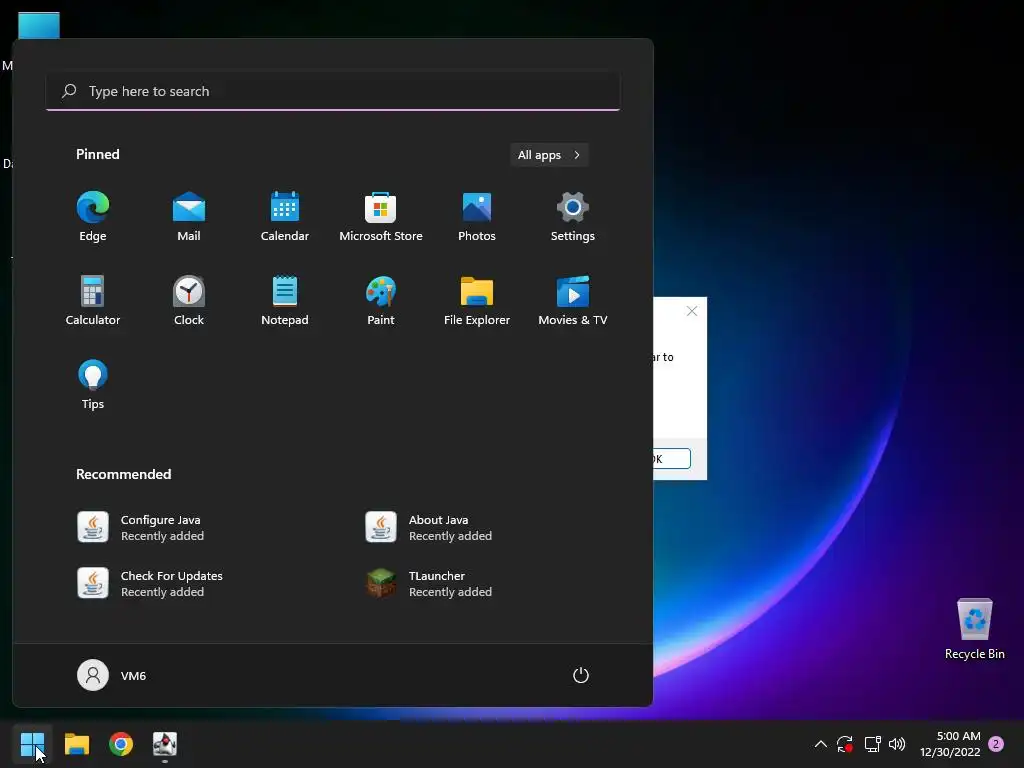Open the notification badge showing 2

(996, 744)
